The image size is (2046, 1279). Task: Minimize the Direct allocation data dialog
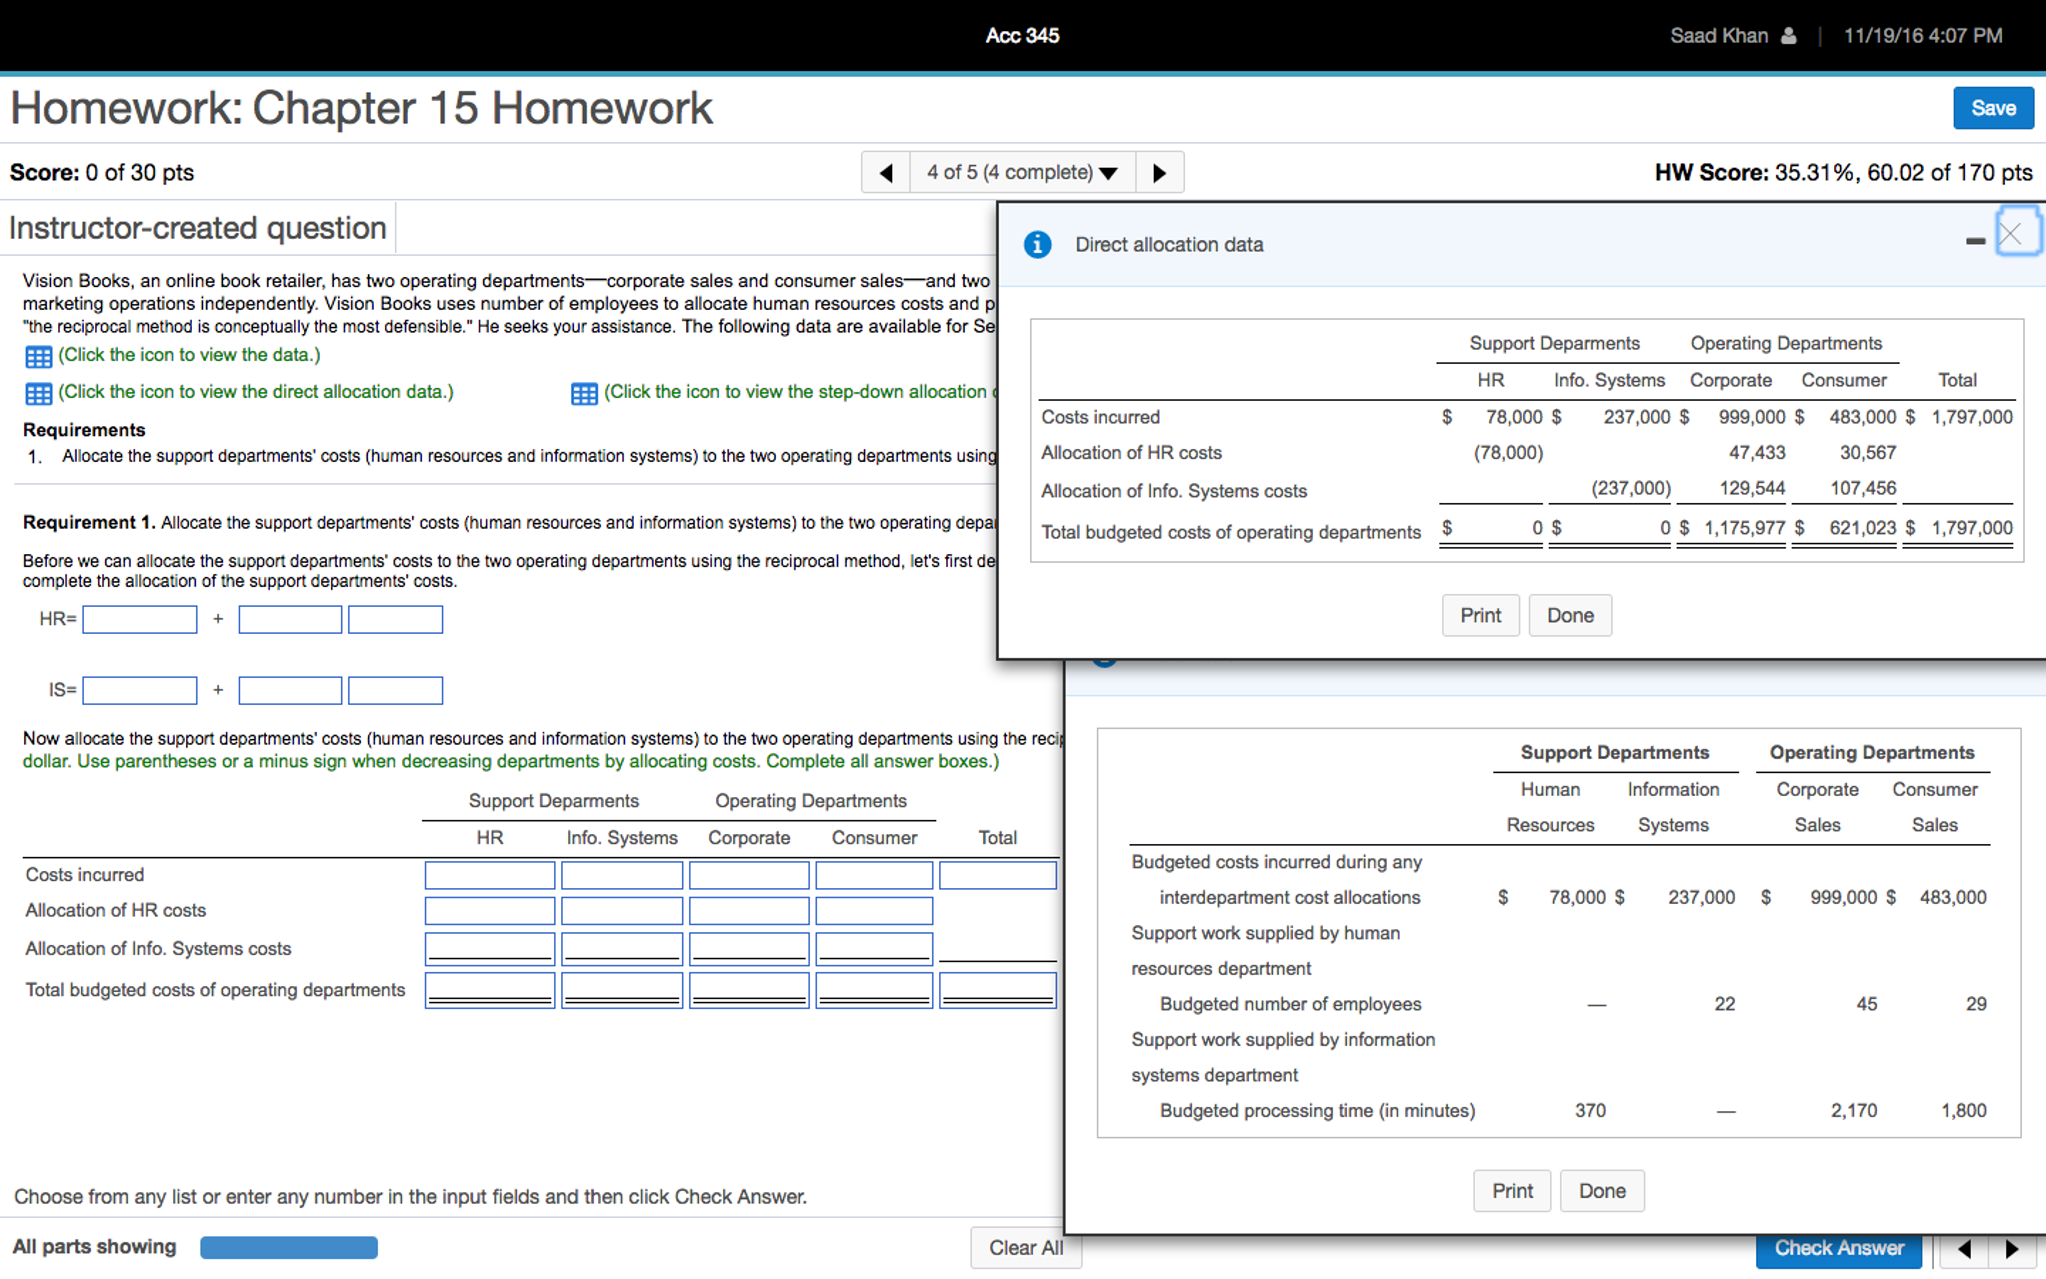(1974, 241)
